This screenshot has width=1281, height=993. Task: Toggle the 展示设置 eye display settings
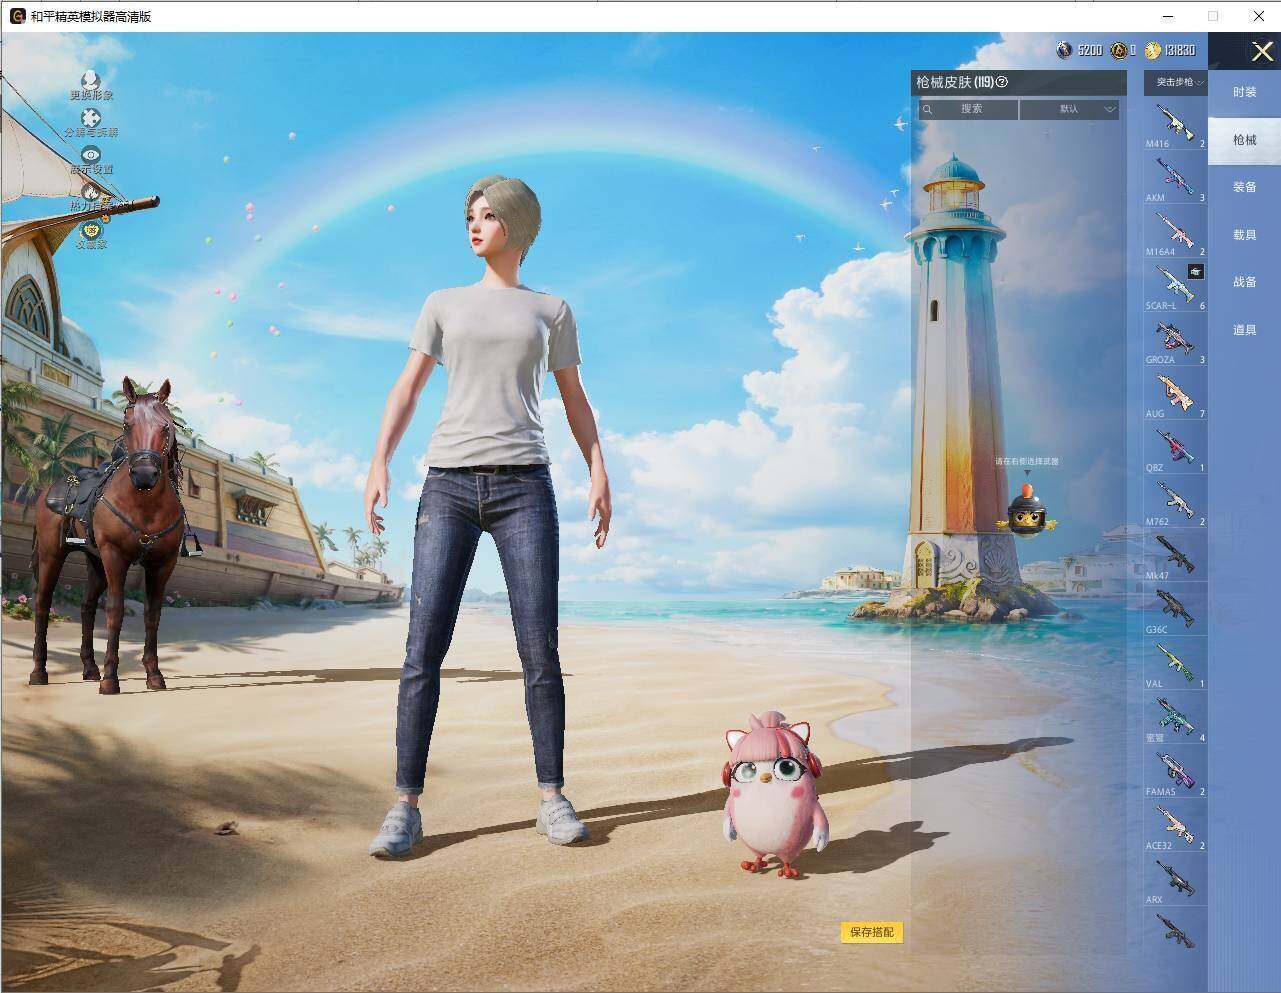(91, 155)
